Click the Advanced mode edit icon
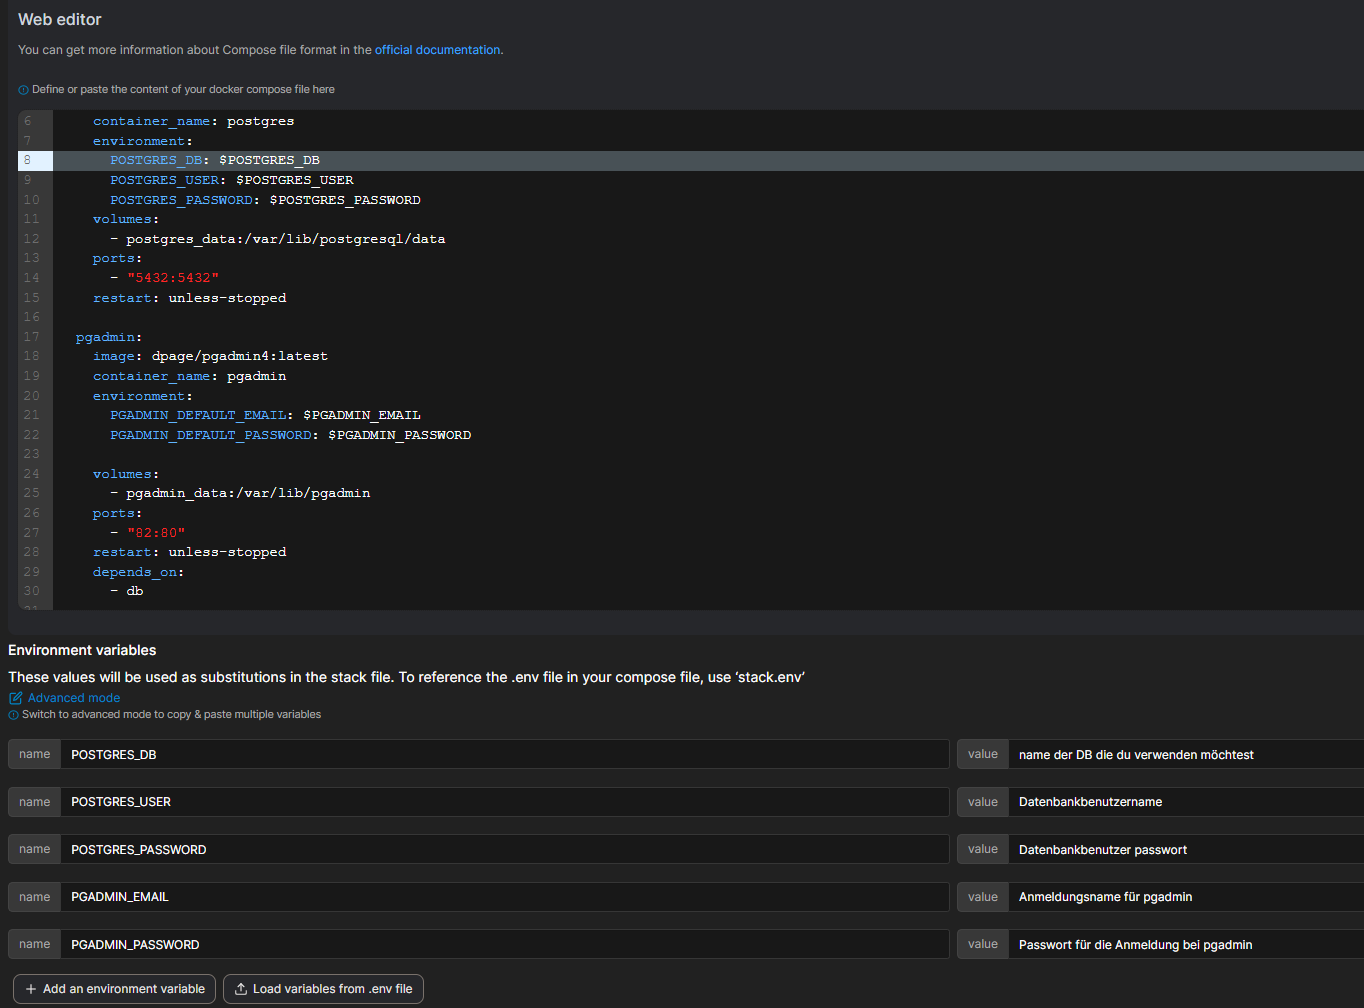1364x1008 pixels. pos(16,698)
